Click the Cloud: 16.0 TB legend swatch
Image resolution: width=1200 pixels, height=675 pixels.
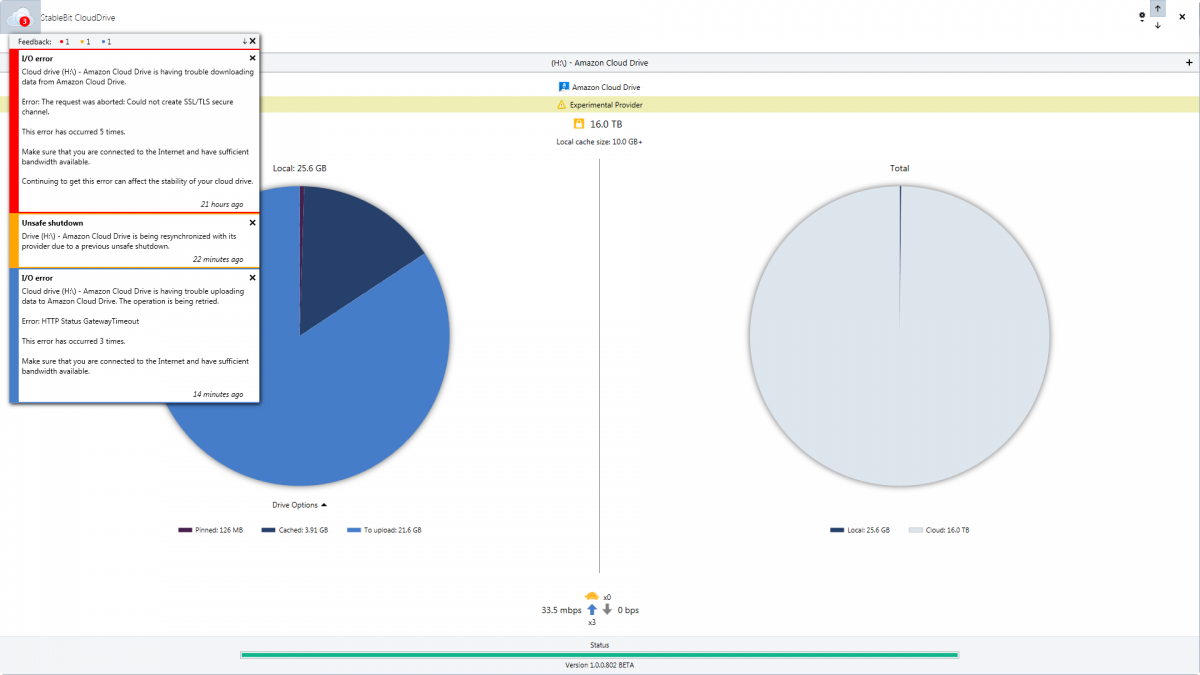(915, 530)
